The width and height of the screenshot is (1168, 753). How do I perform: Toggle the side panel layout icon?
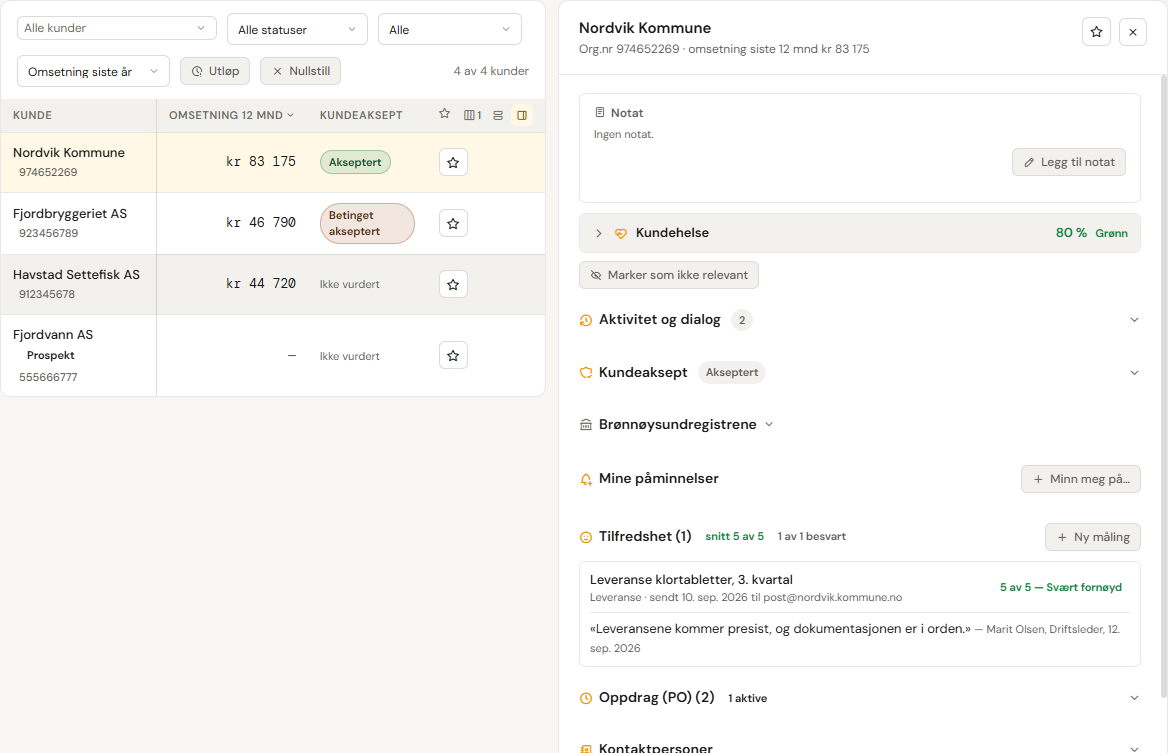(x=522, y=115)
